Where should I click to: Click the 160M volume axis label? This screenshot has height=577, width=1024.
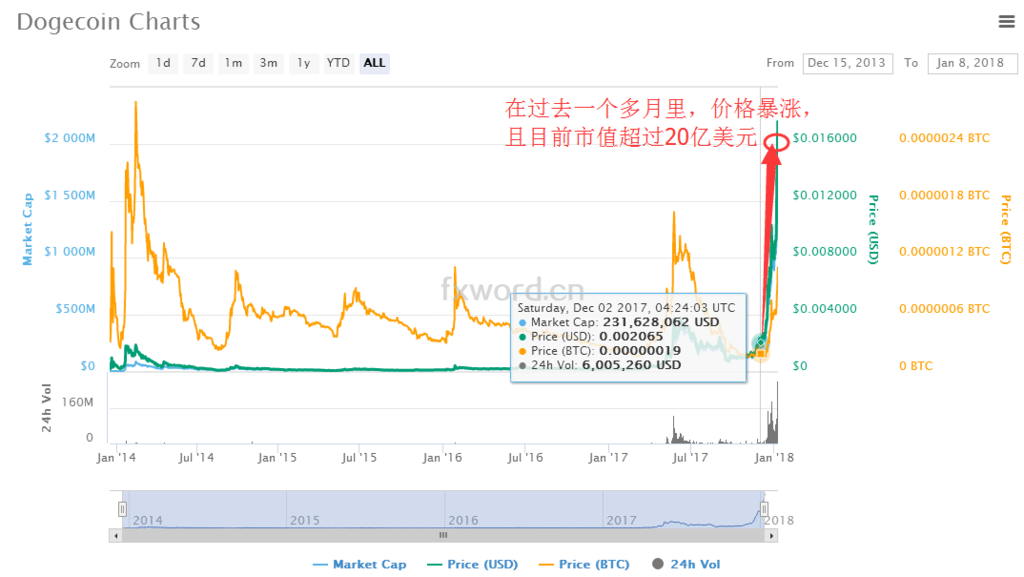[78, 403]
